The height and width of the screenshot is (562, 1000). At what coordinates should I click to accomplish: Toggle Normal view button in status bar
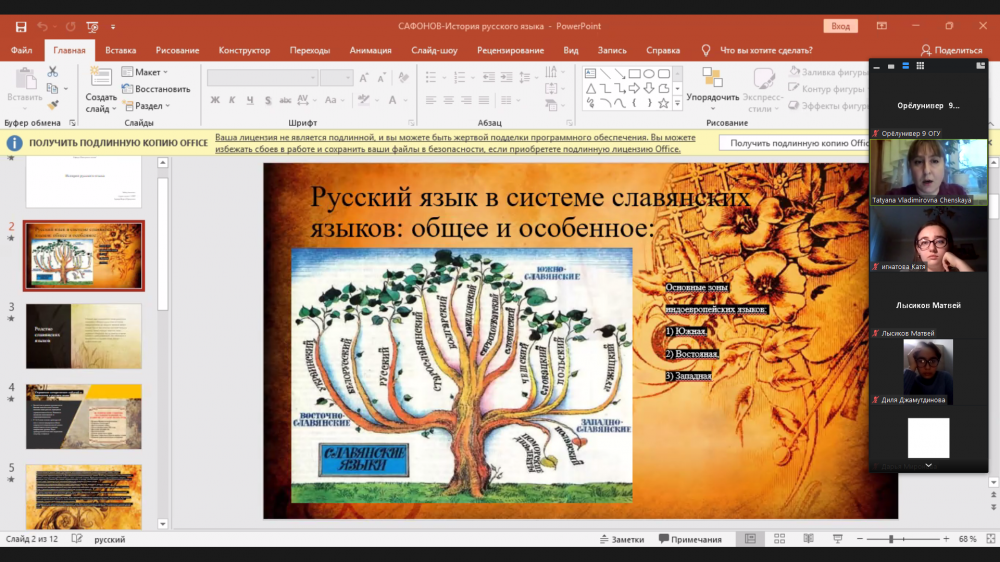[x=750, y=539]
